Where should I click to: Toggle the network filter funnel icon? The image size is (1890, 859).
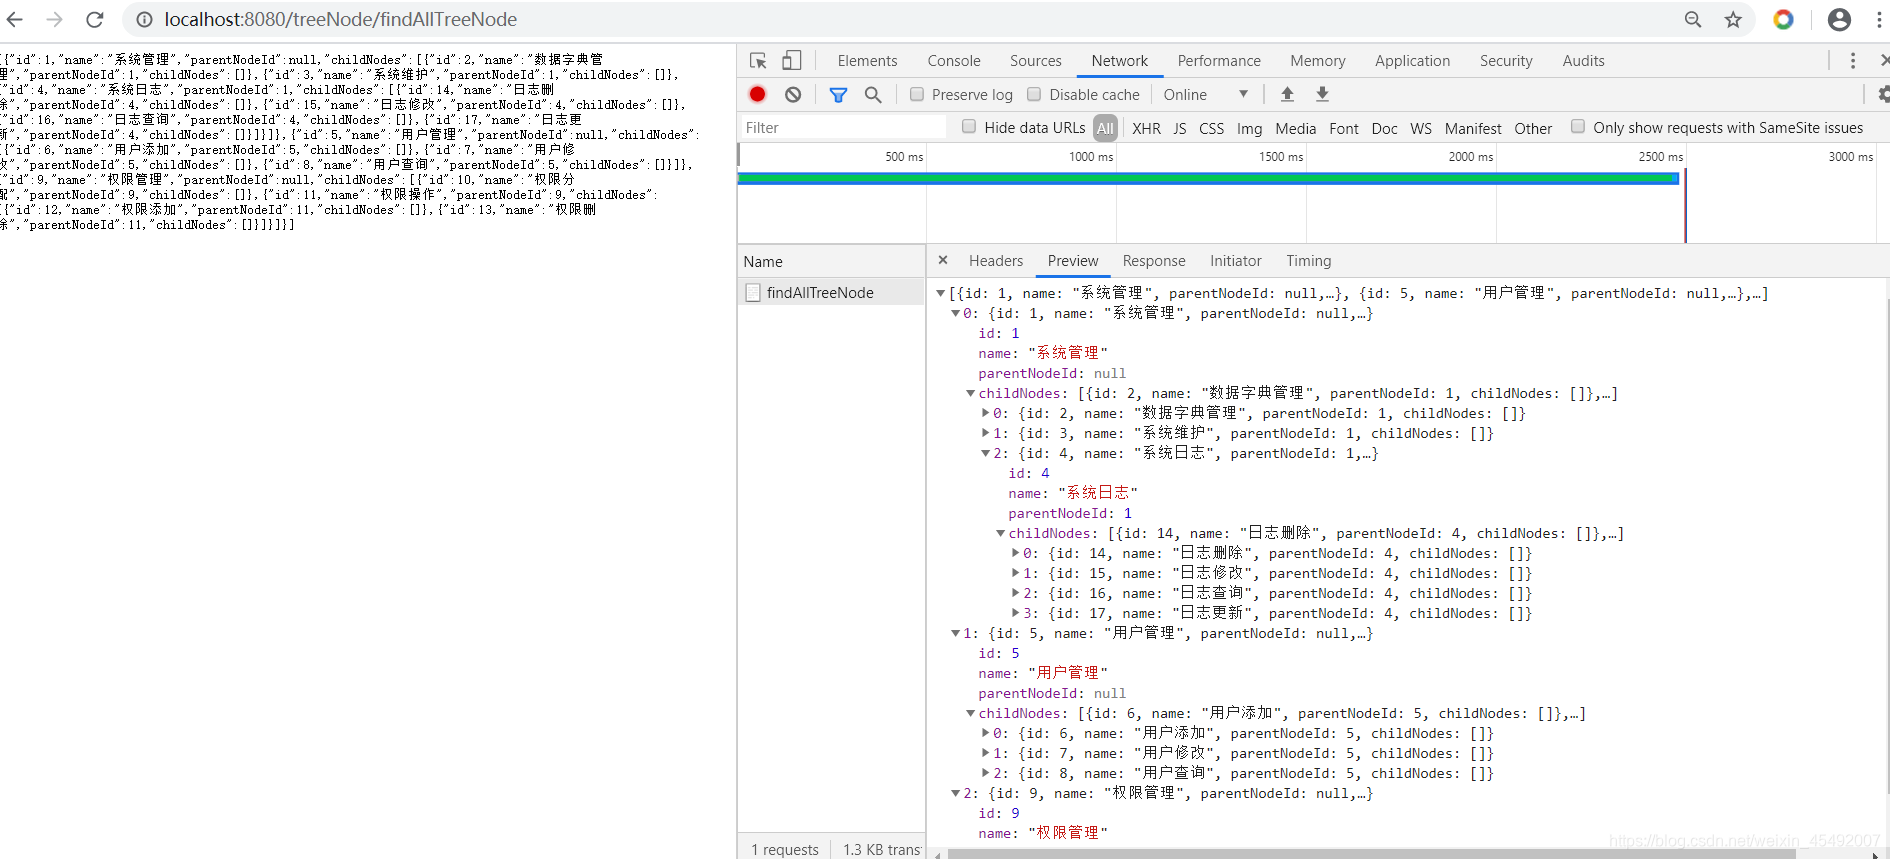(x=838, y=94)
